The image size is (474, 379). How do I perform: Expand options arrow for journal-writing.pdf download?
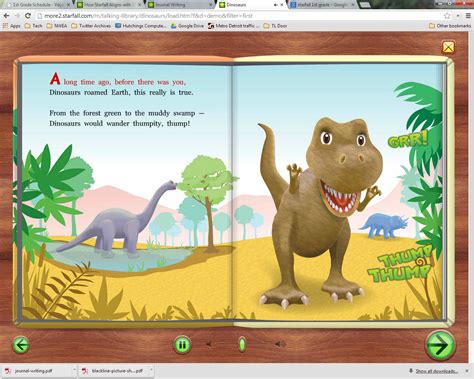(74, 371)
